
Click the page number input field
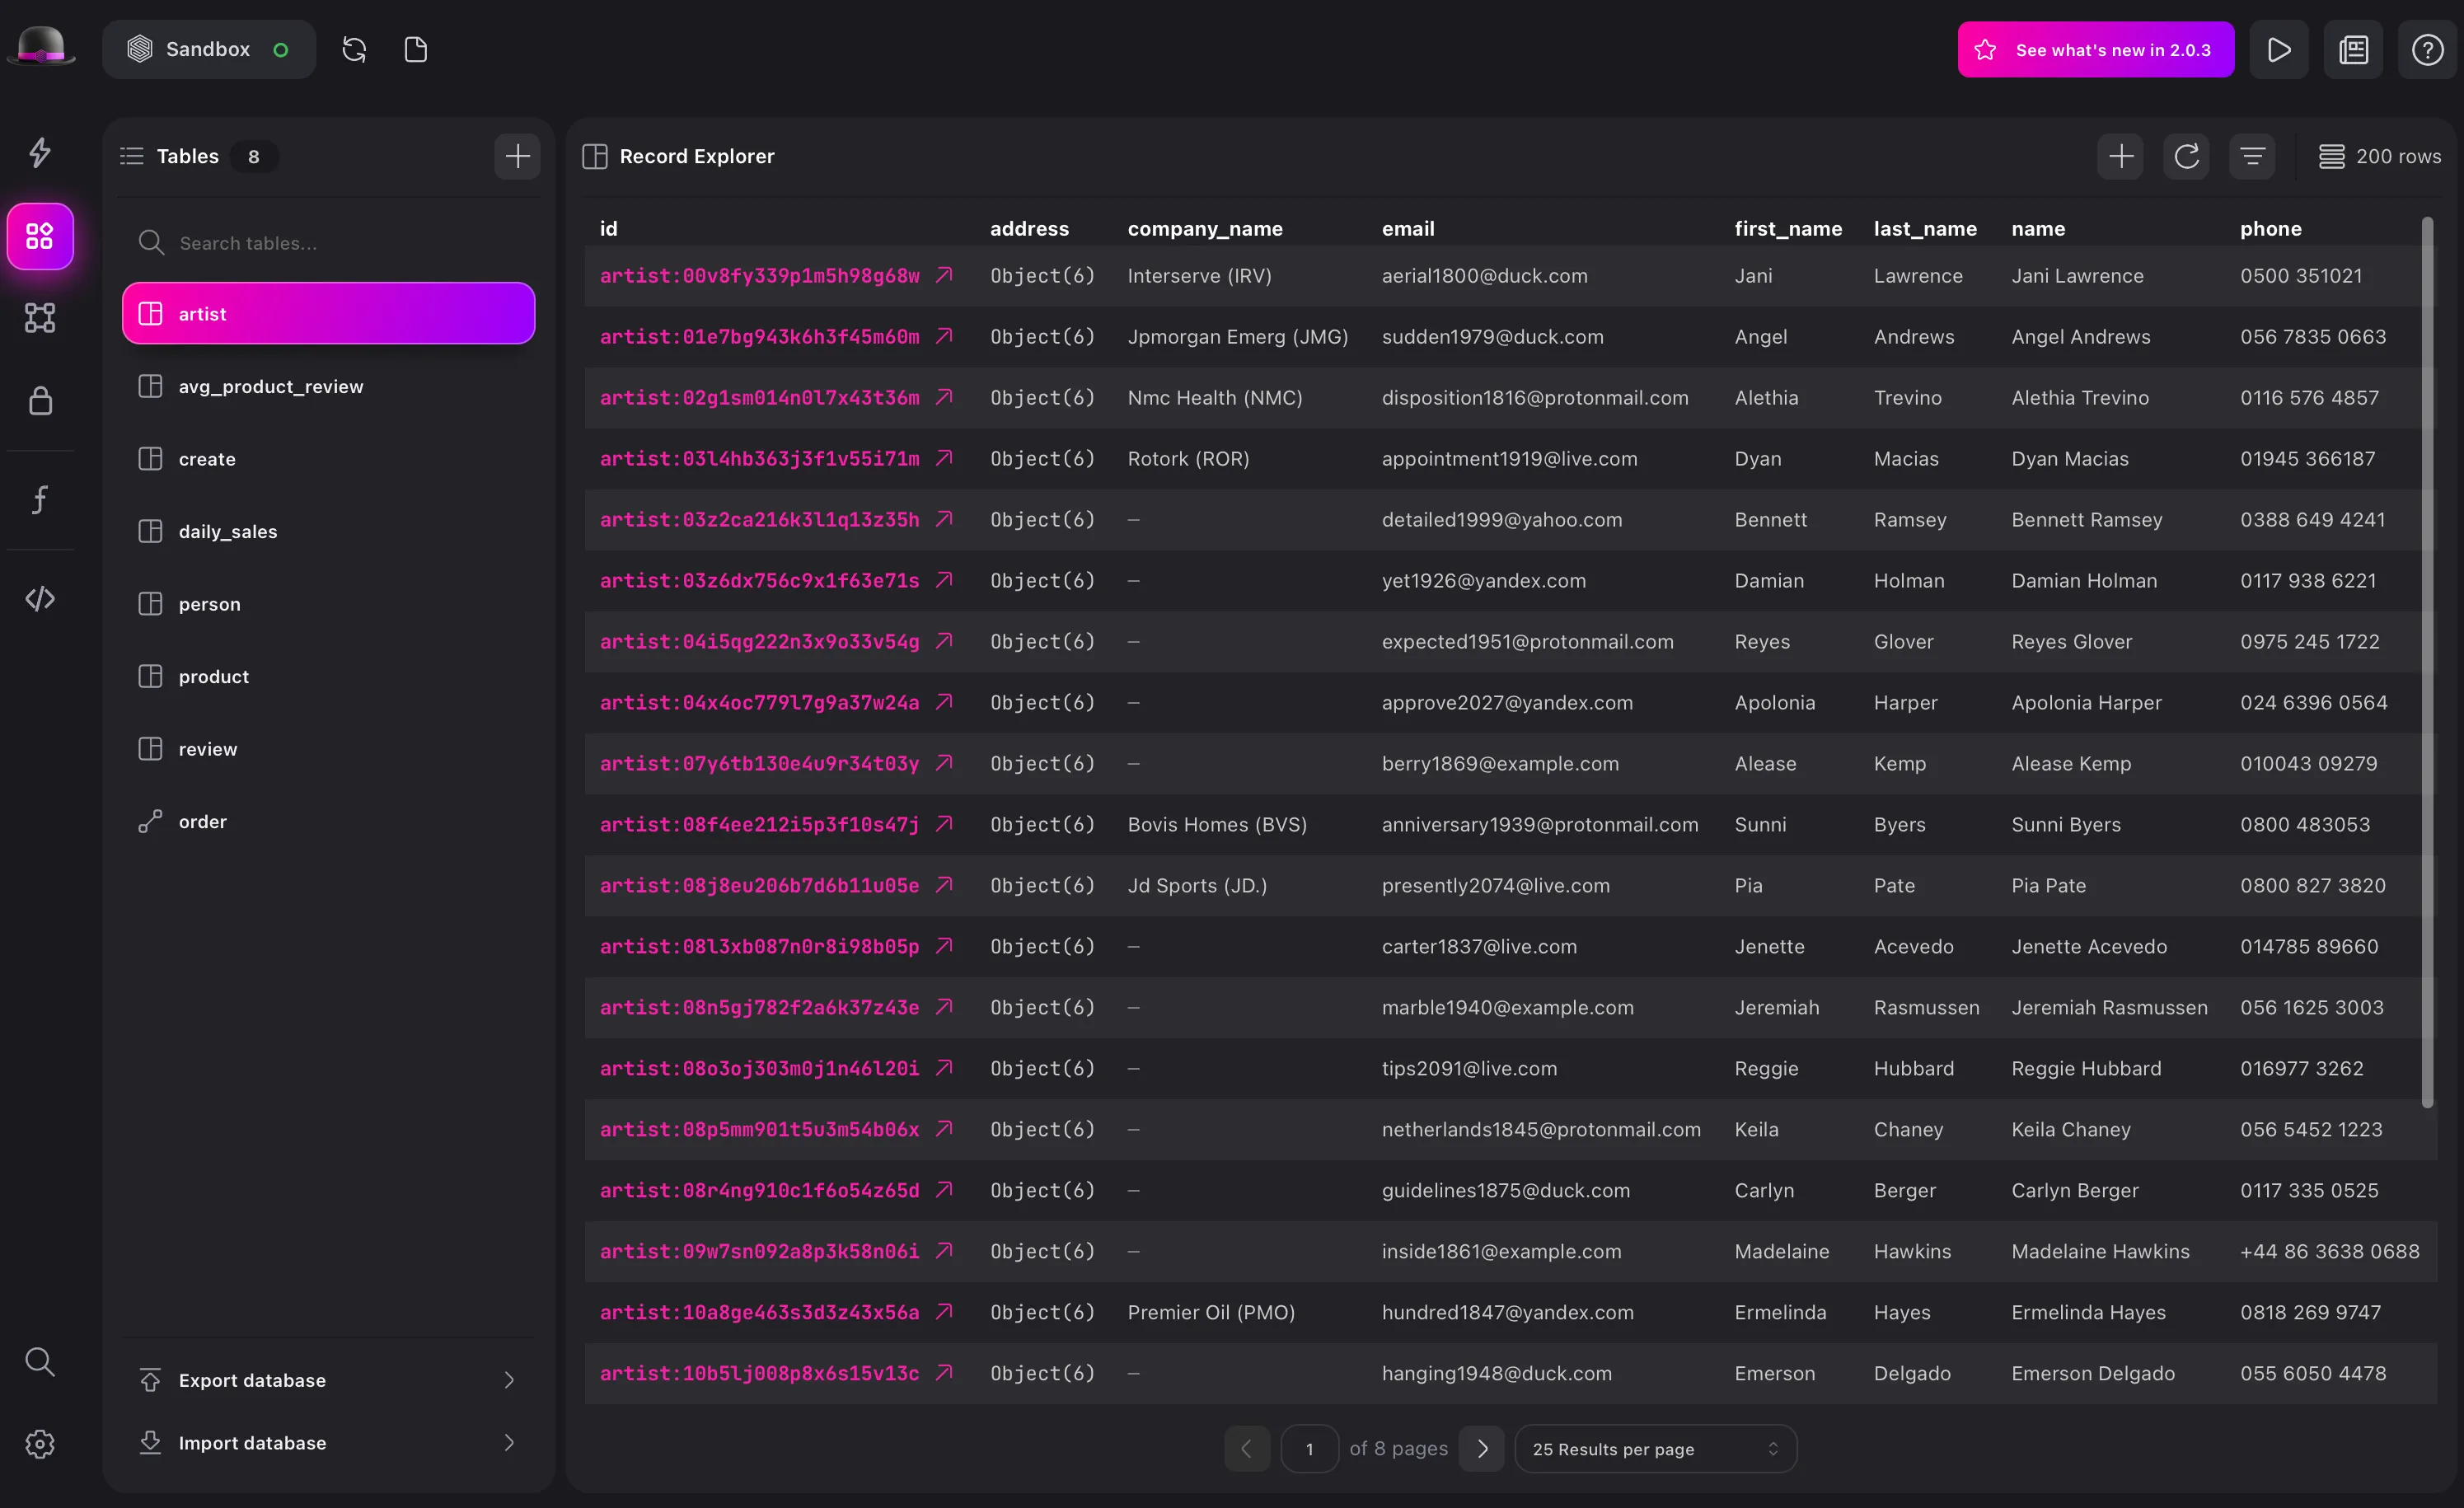pos(1309,1448)
